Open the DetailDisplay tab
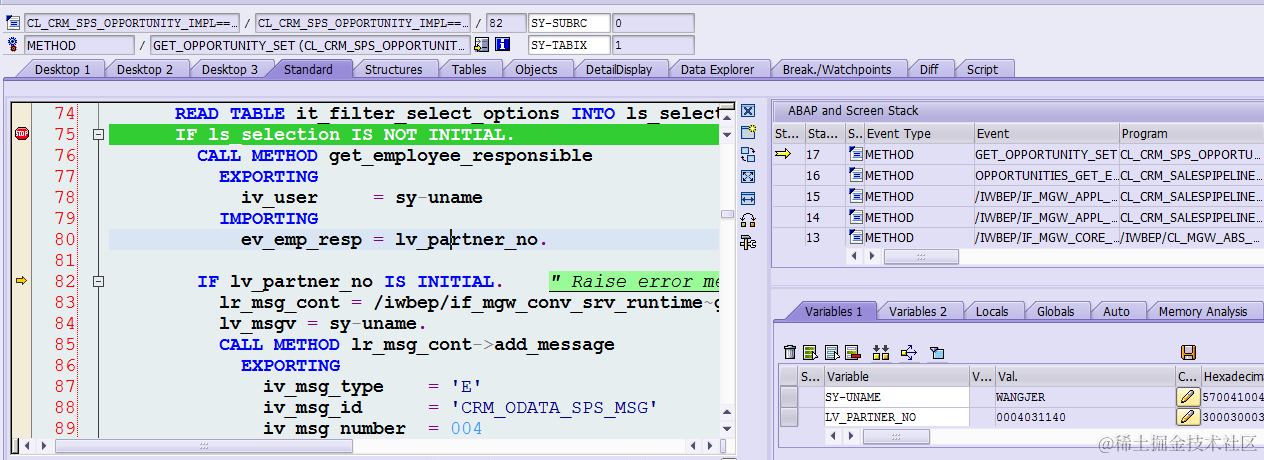The width and height of the screenshot is (1264, 460). [619, 69]
